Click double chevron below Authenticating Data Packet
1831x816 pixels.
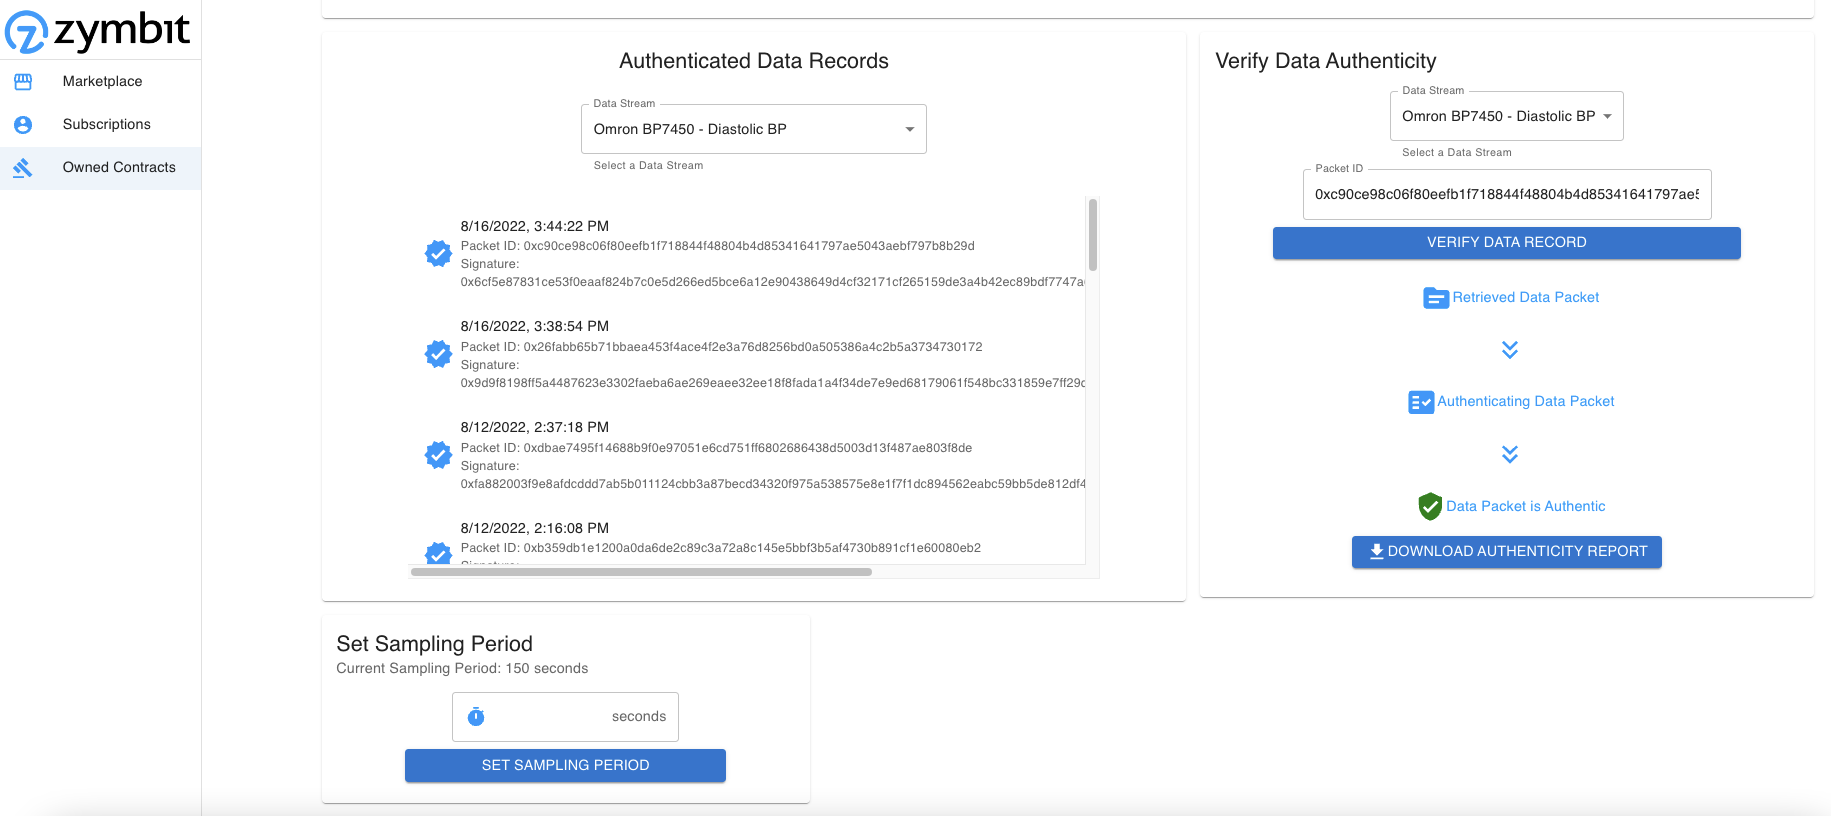(1510, 454)
